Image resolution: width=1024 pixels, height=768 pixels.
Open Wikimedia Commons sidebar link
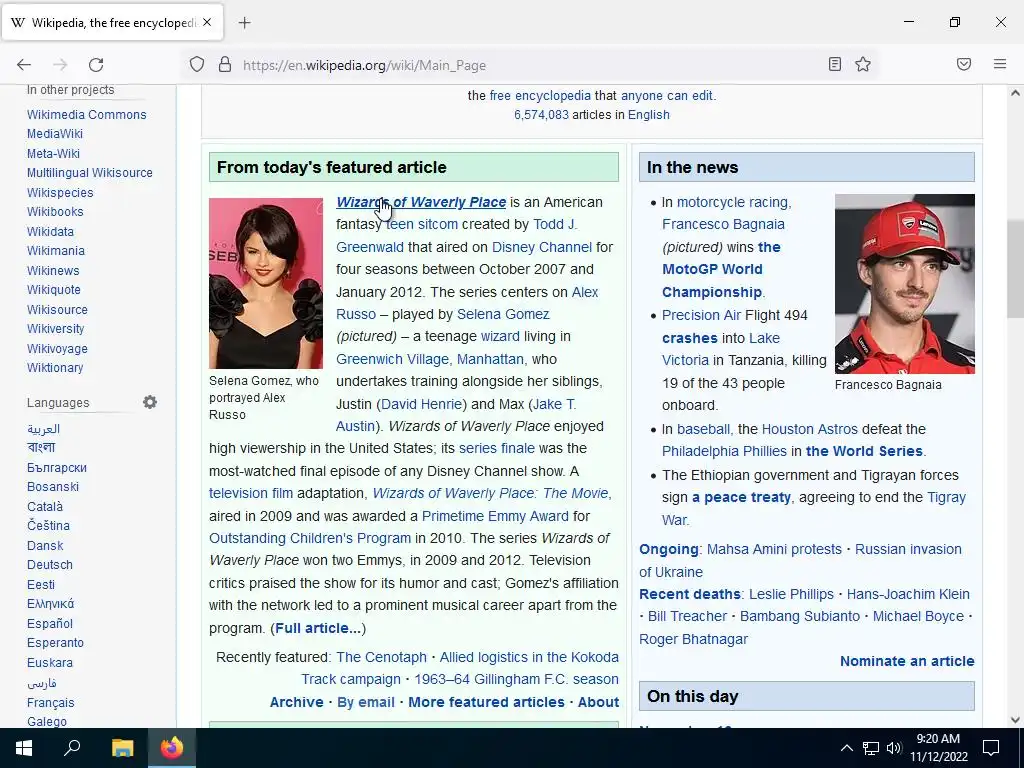click(87, 114)
